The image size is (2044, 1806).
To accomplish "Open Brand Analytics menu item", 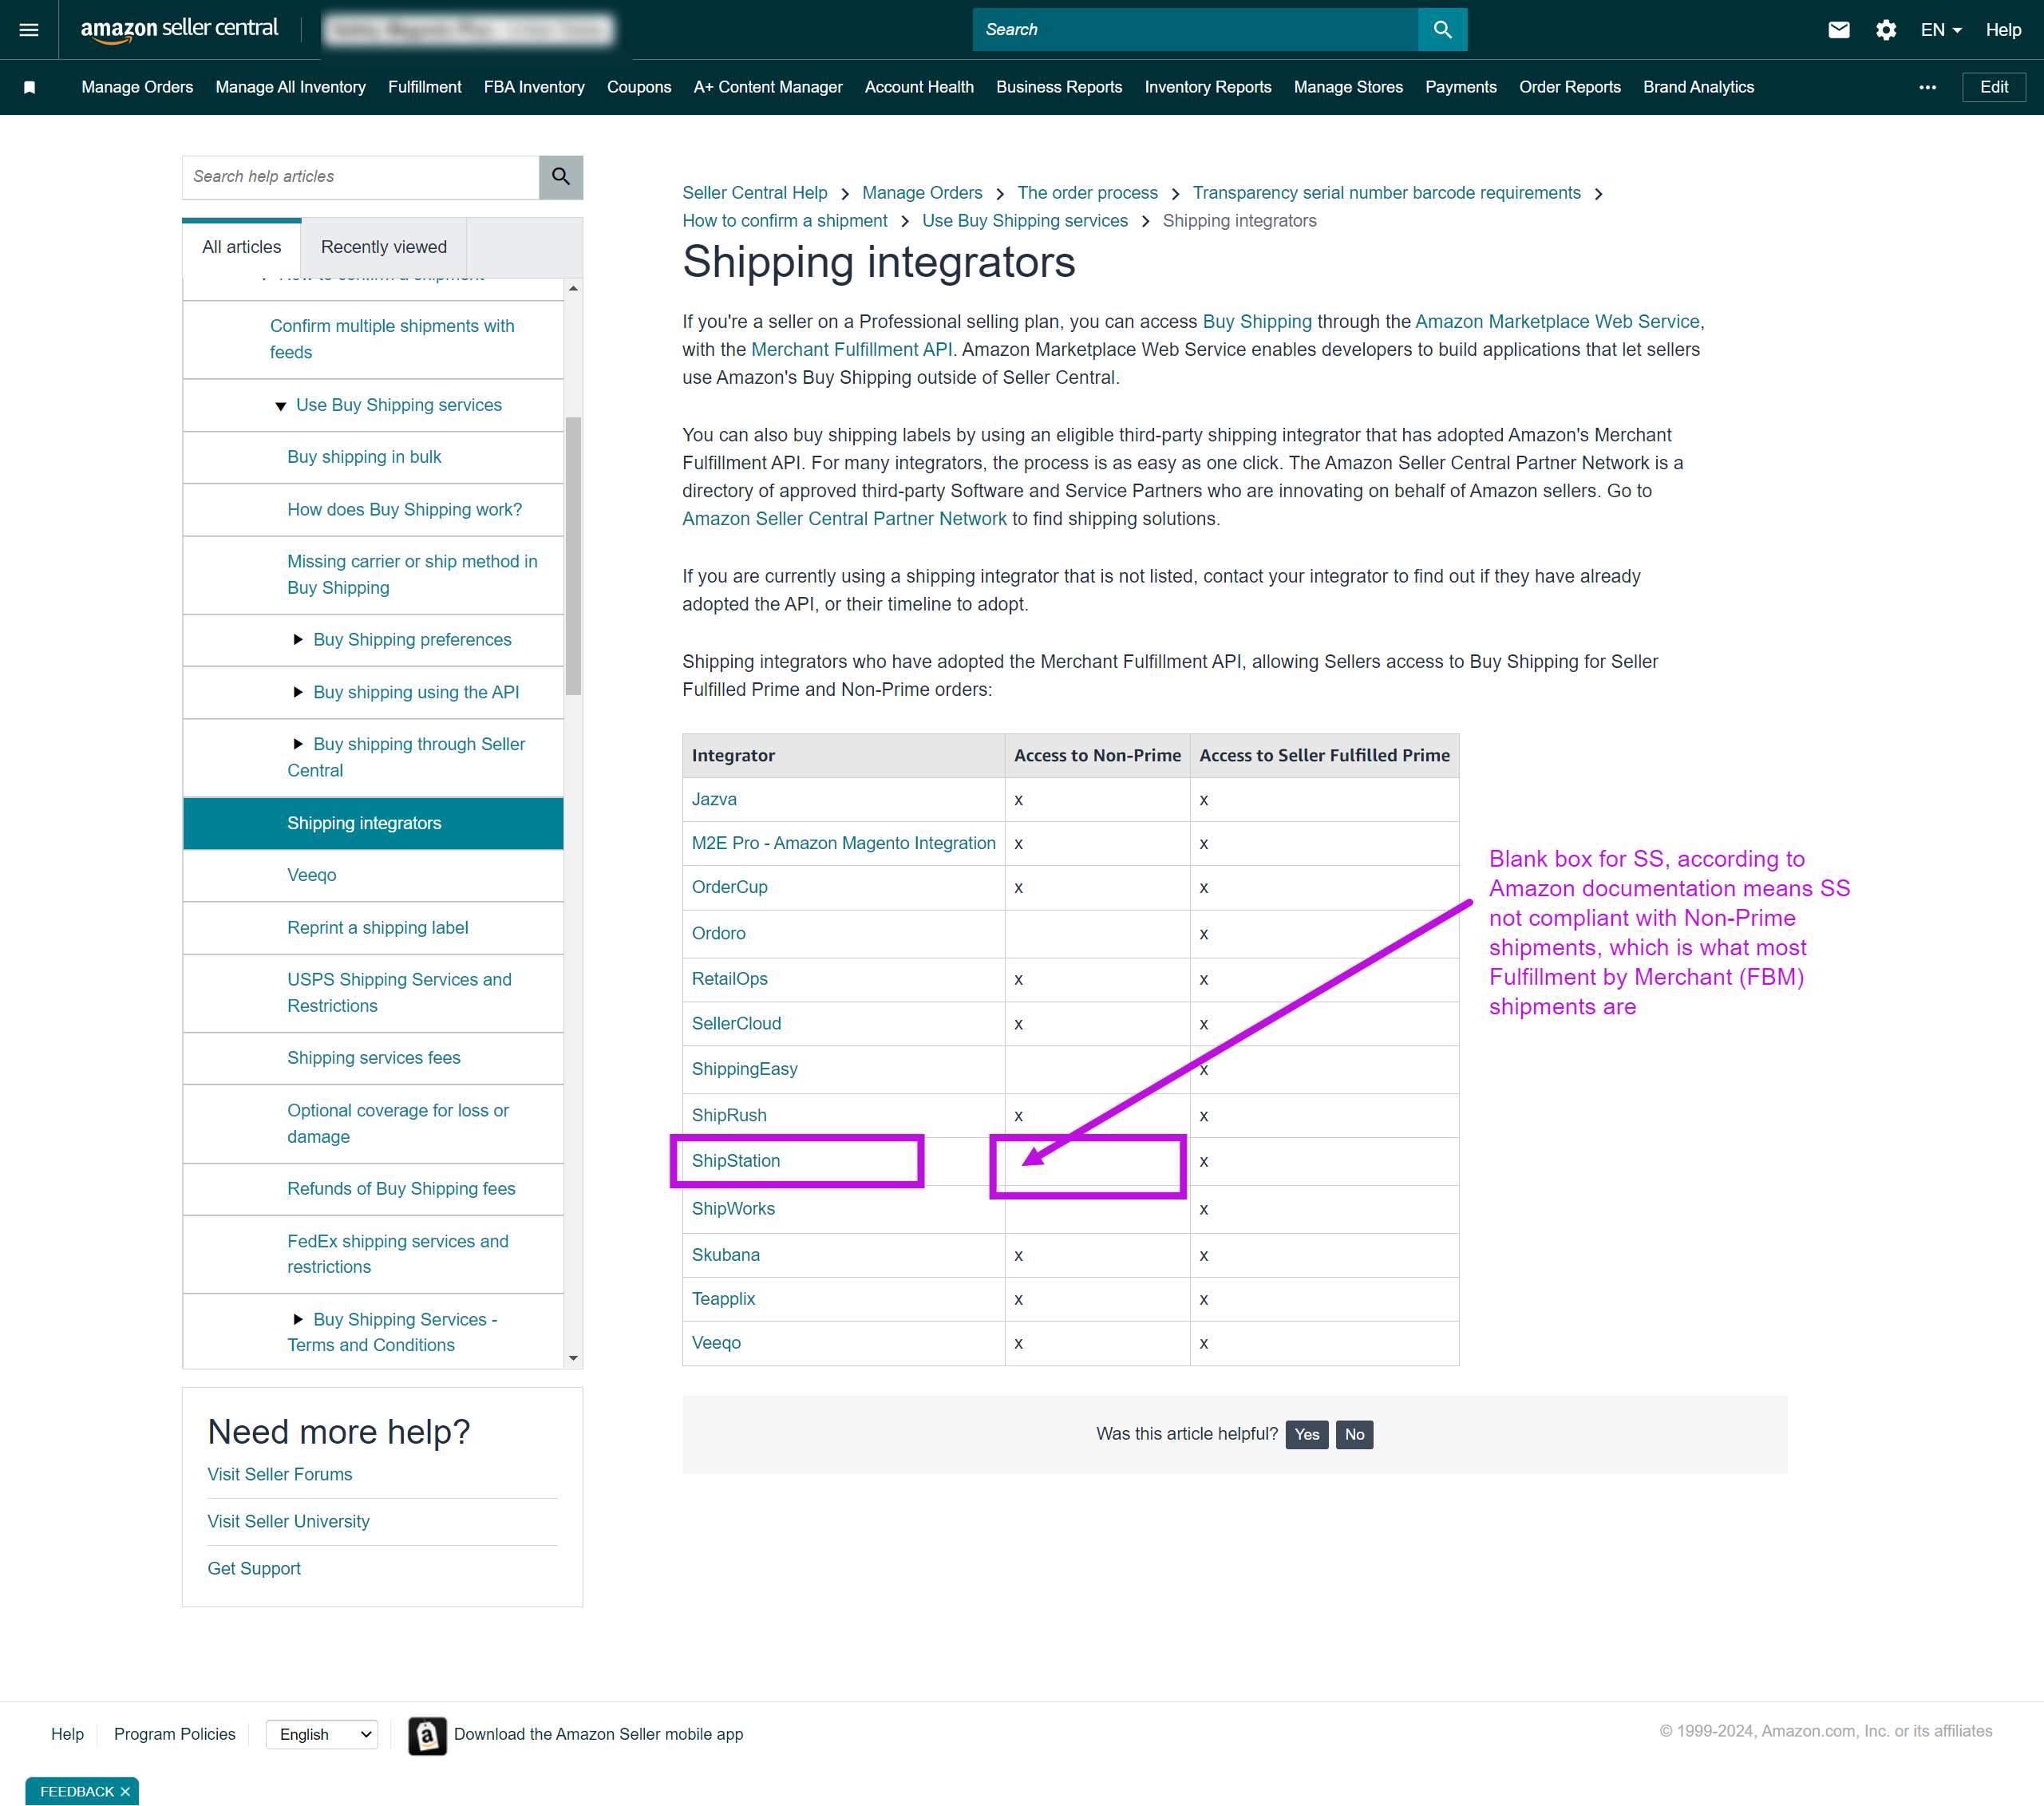I will tap(1698, 88).
